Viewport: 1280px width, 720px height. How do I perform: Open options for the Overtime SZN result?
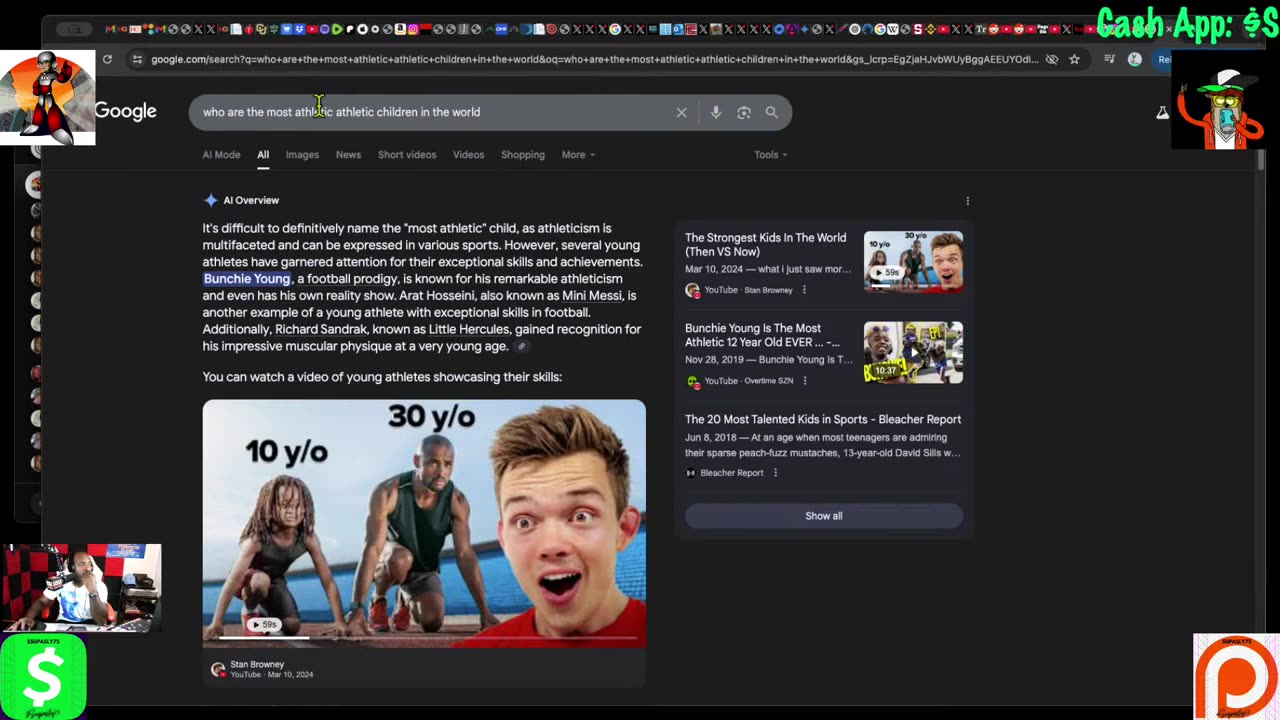[805, 381]
